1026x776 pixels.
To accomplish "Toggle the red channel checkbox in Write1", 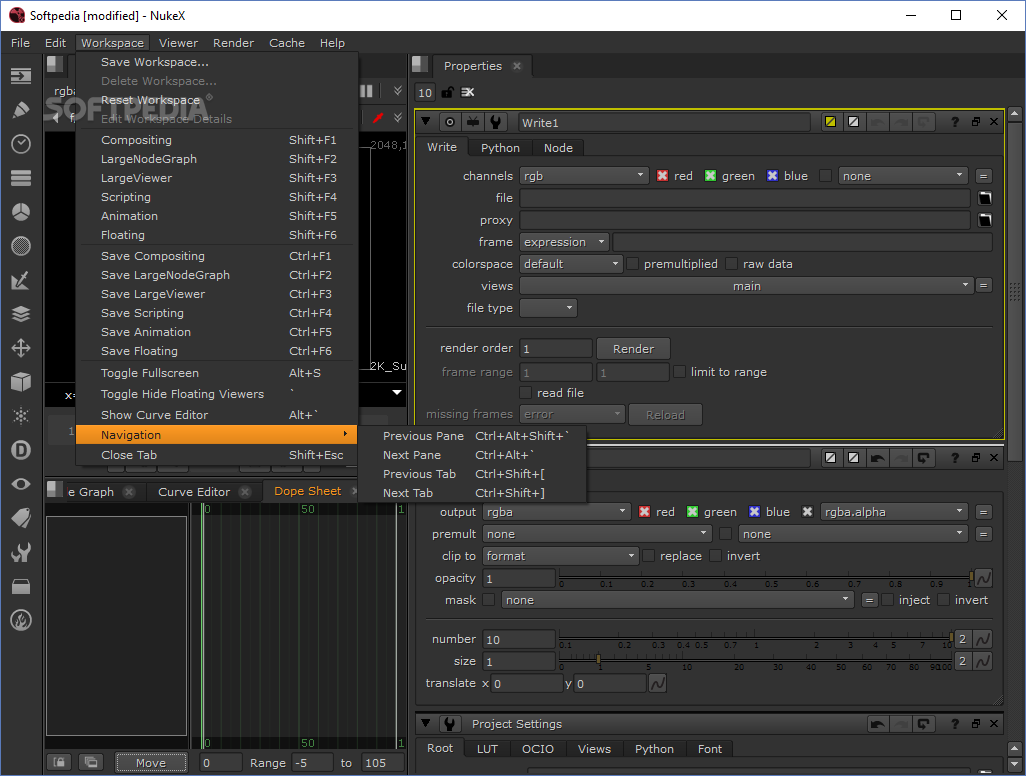I will coord(662,176).
